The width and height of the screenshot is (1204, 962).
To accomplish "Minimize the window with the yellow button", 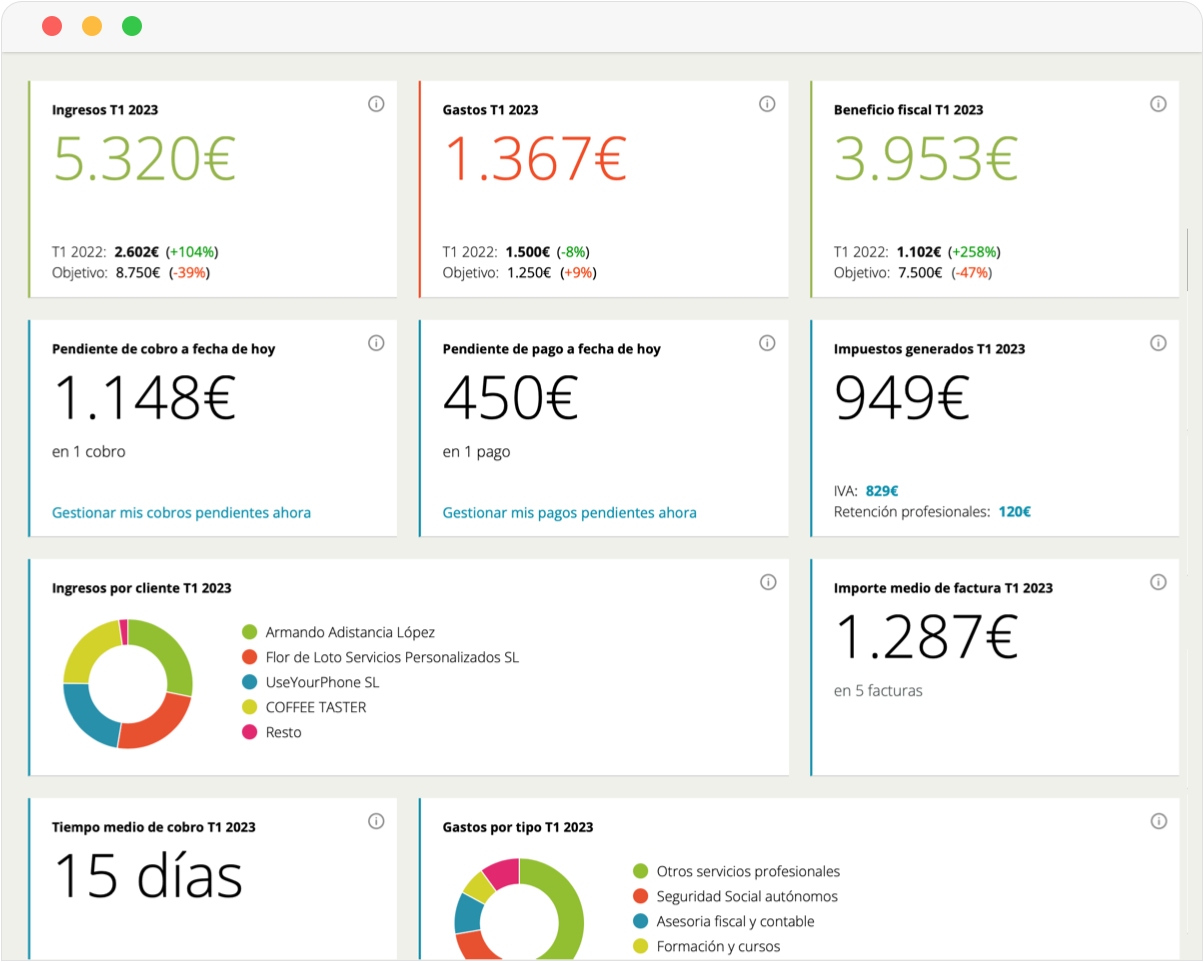I will pyautogui.click(x=92, y=27).
